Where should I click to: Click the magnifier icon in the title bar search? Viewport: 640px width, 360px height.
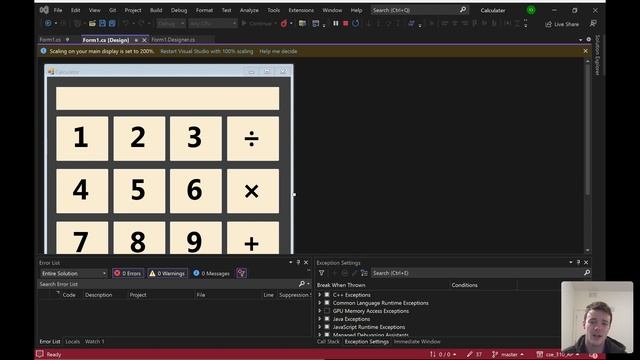(x=463, y=9)
